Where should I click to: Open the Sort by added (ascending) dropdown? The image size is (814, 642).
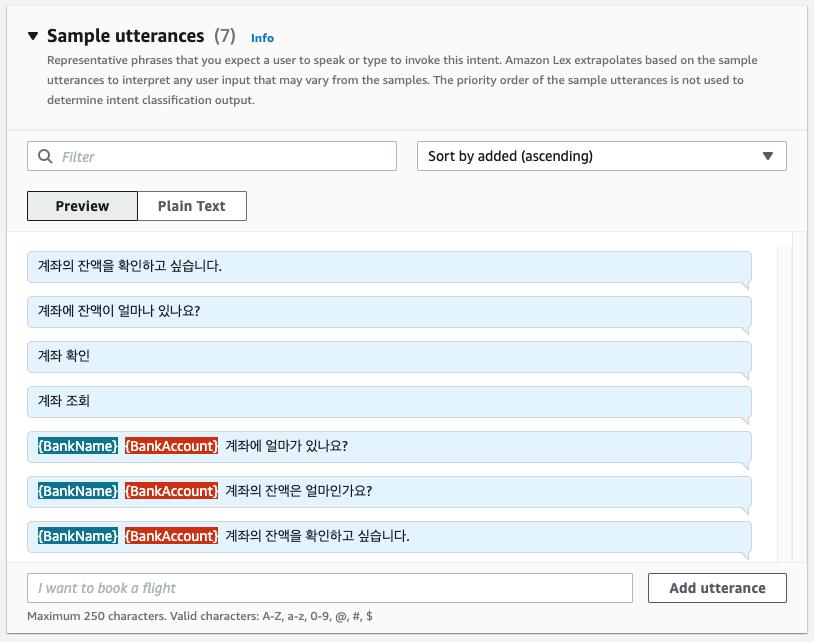602,156
